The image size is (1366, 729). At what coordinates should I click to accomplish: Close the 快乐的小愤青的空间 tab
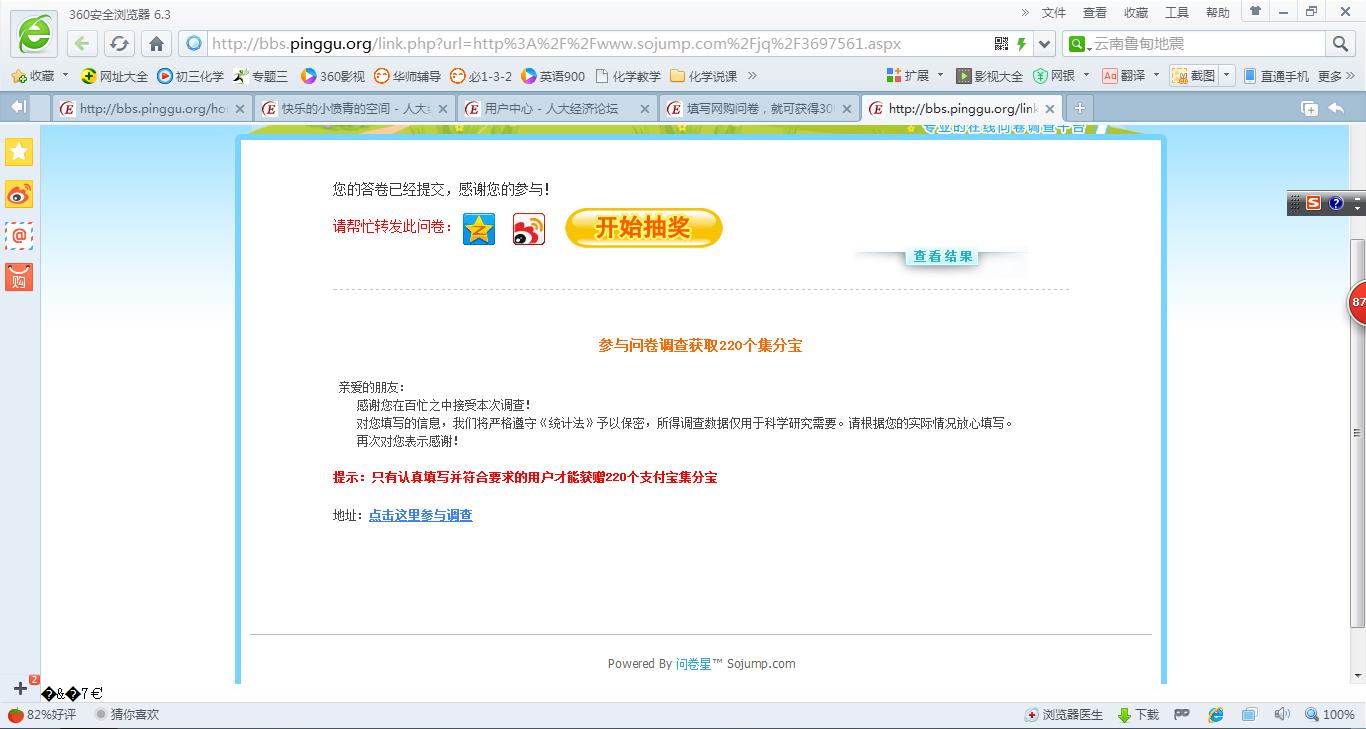pyautogui.click(x=442, y=109)
